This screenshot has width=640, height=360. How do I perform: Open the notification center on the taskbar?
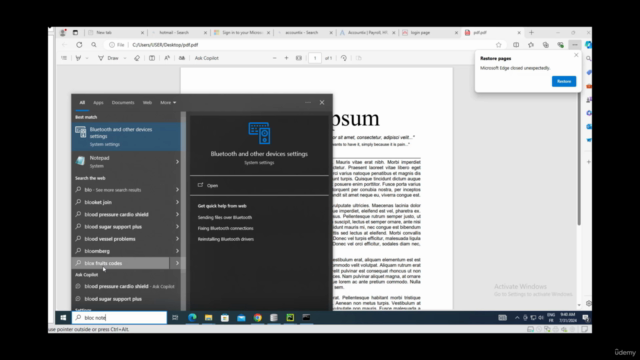point(586,318)
